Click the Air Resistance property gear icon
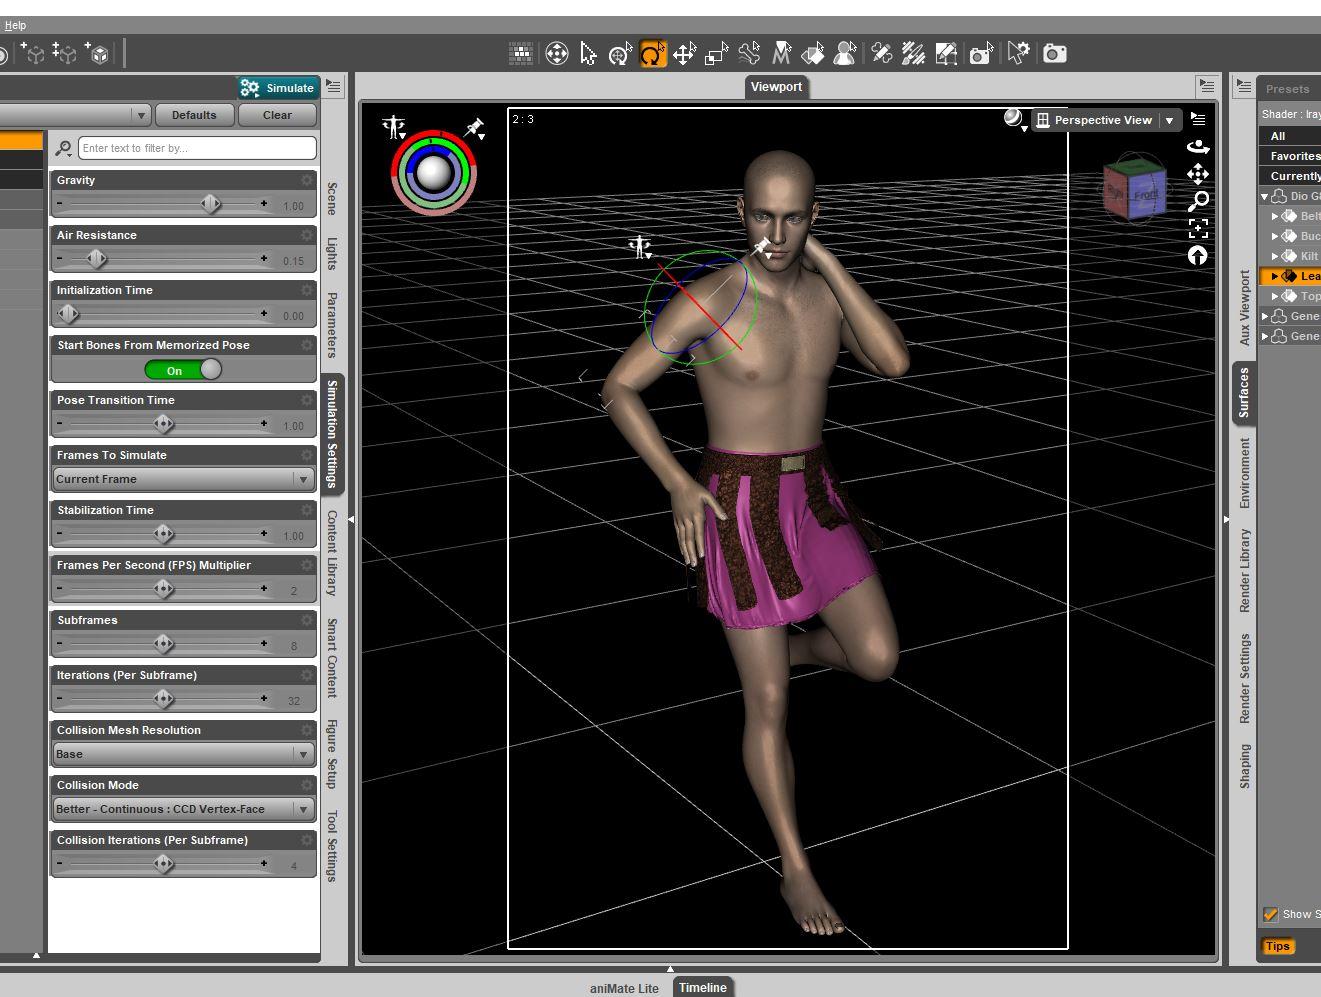This screenshot has width=1321, height=997. pyautogui.click(x=306, y=235)
